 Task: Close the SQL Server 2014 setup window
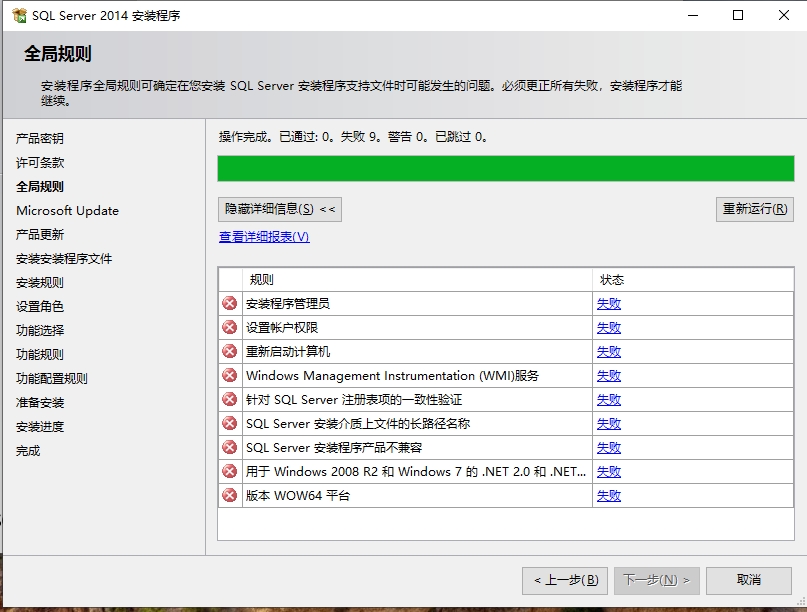click(784, 15)
